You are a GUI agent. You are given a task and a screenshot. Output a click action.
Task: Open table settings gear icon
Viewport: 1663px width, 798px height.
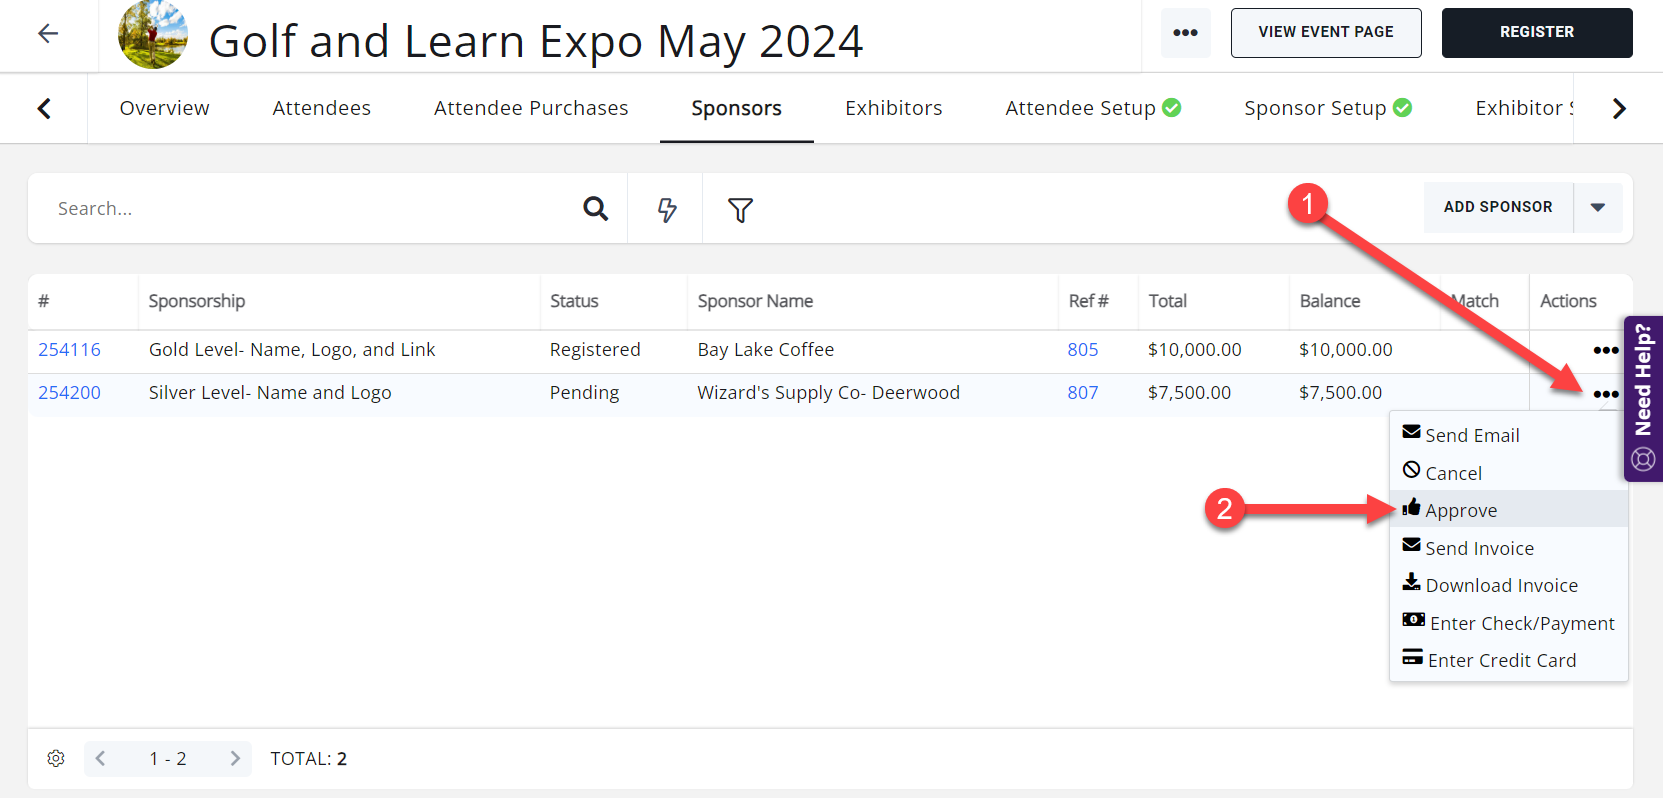tap(56, 758)
